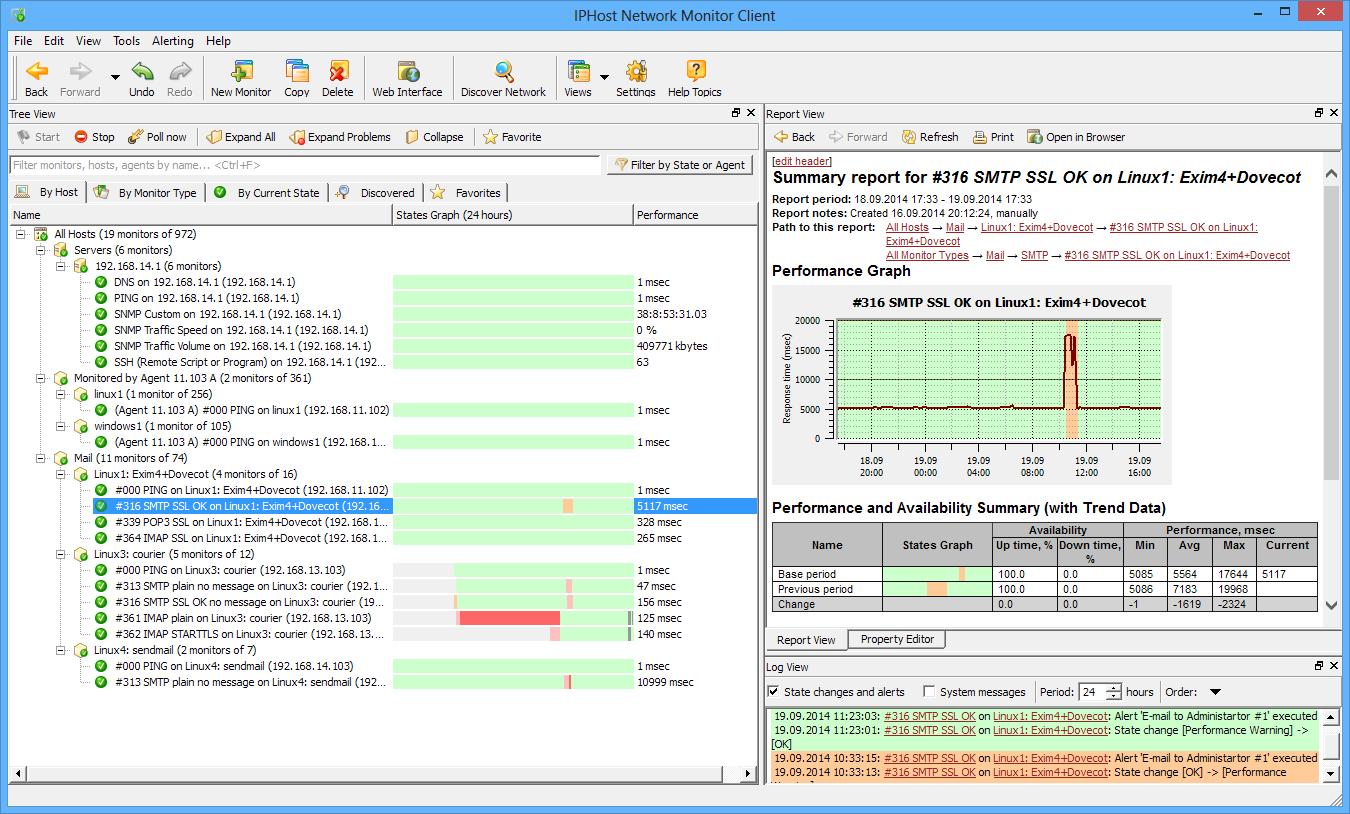This screenshot has width=1350, height=814.
Task: Click Poll now in Tree View toolbar
Action: (x=156, y=137)
